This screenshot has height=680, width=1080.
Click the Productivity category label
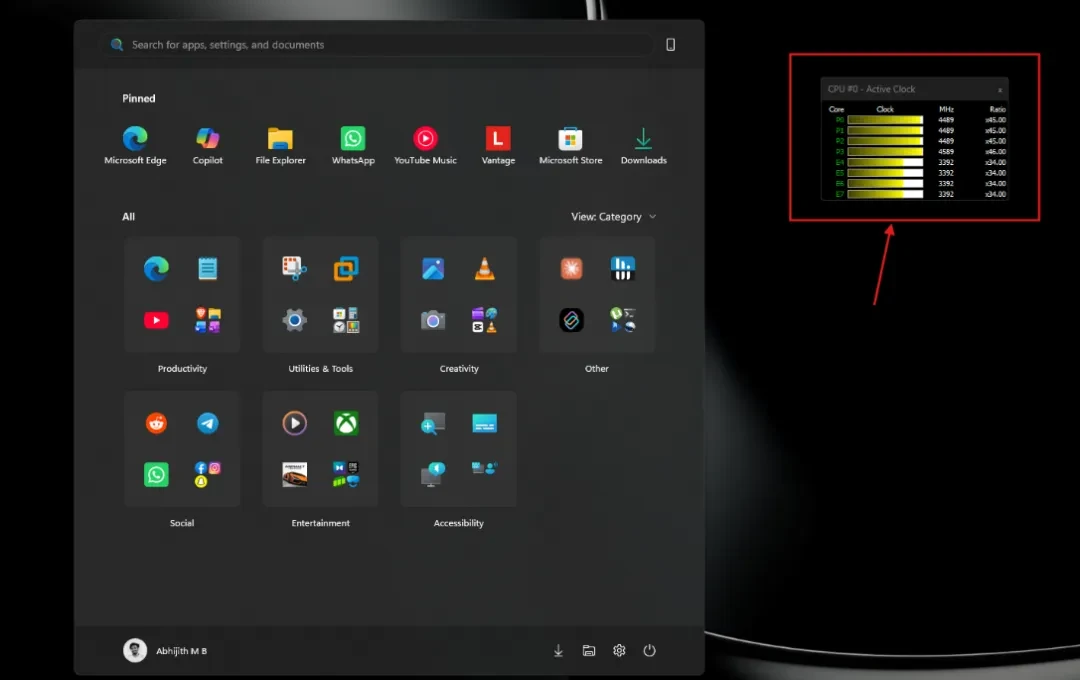pos(183,369)
